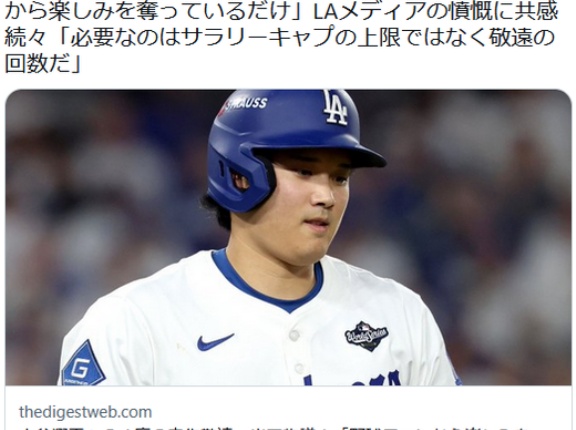Open the thedigestweb.com domain link
The height and width of the screenshot is (430, 576).
click(x=85, y=412)
